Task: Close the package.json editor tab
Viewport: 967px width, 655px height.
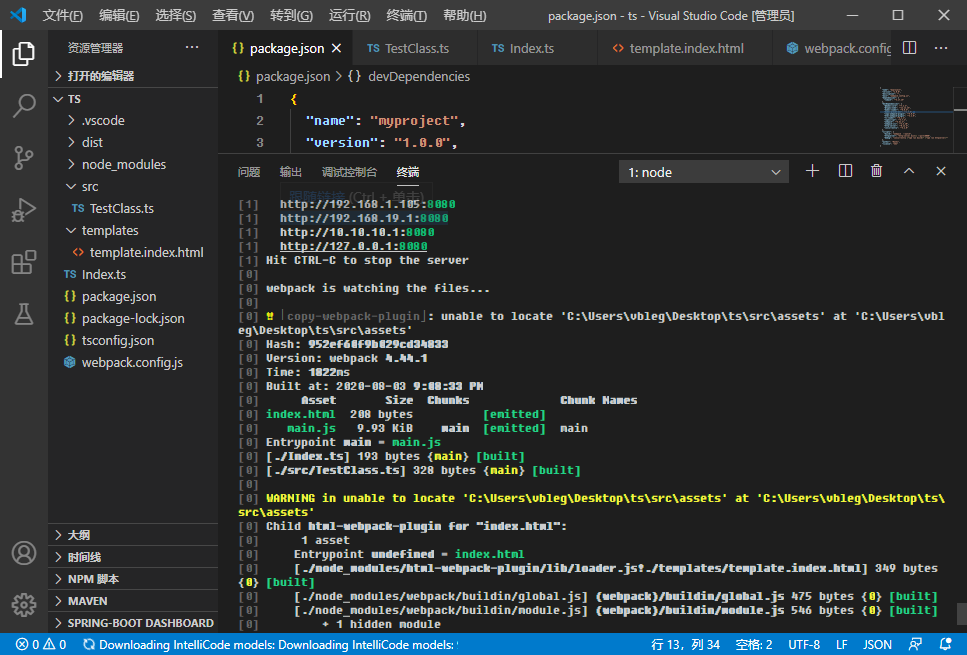Action: tap(336, 48)
